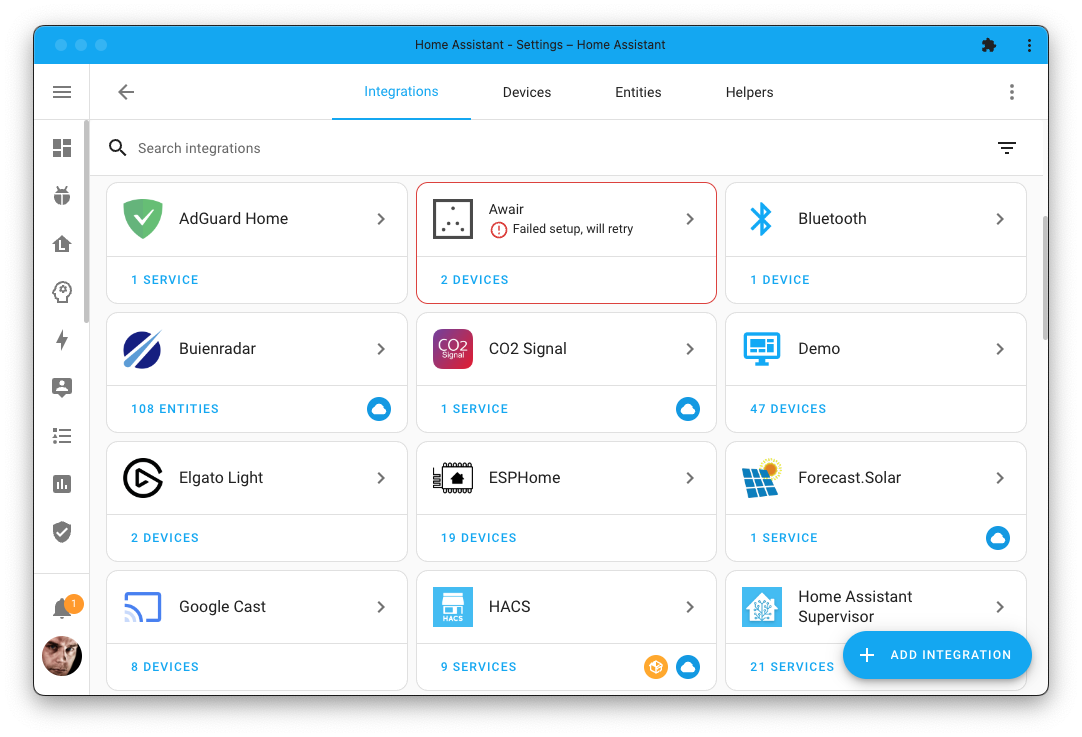Expand the AdGuard Home integration chevron

pyautogui.click(x=381, y=218)
